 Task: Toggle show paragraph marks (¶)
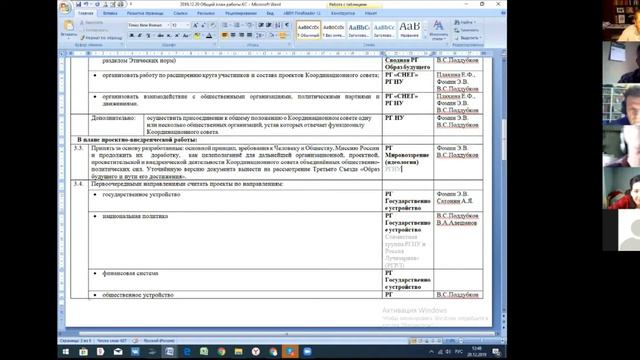click(x=287, y=25)
